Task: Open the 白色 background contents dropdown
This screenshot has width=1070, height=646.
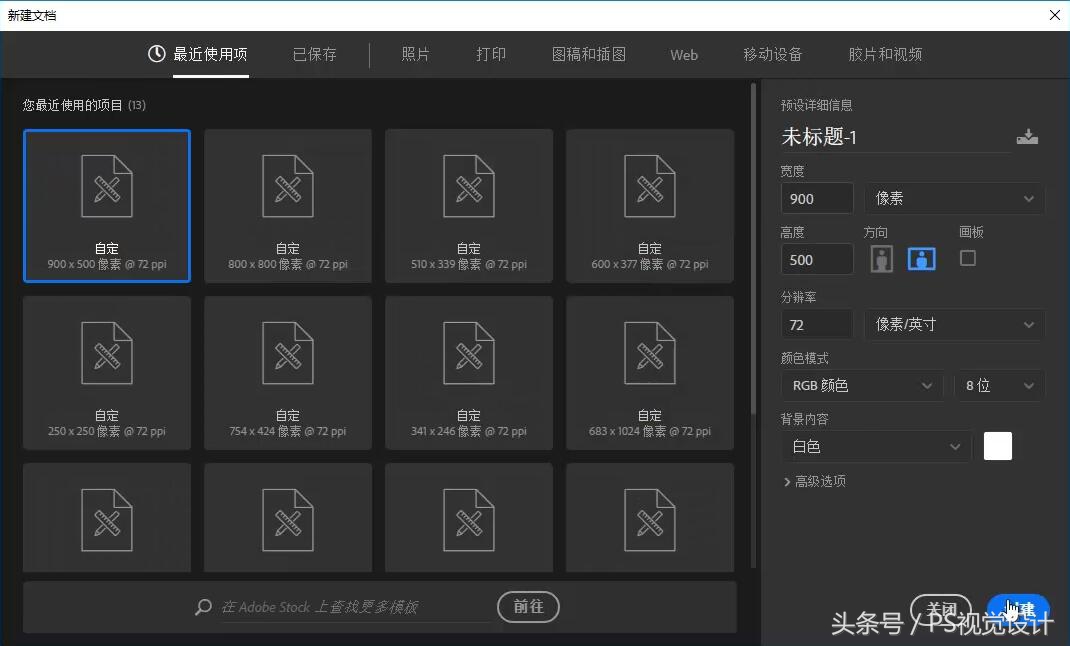Action: coord(875,446)
